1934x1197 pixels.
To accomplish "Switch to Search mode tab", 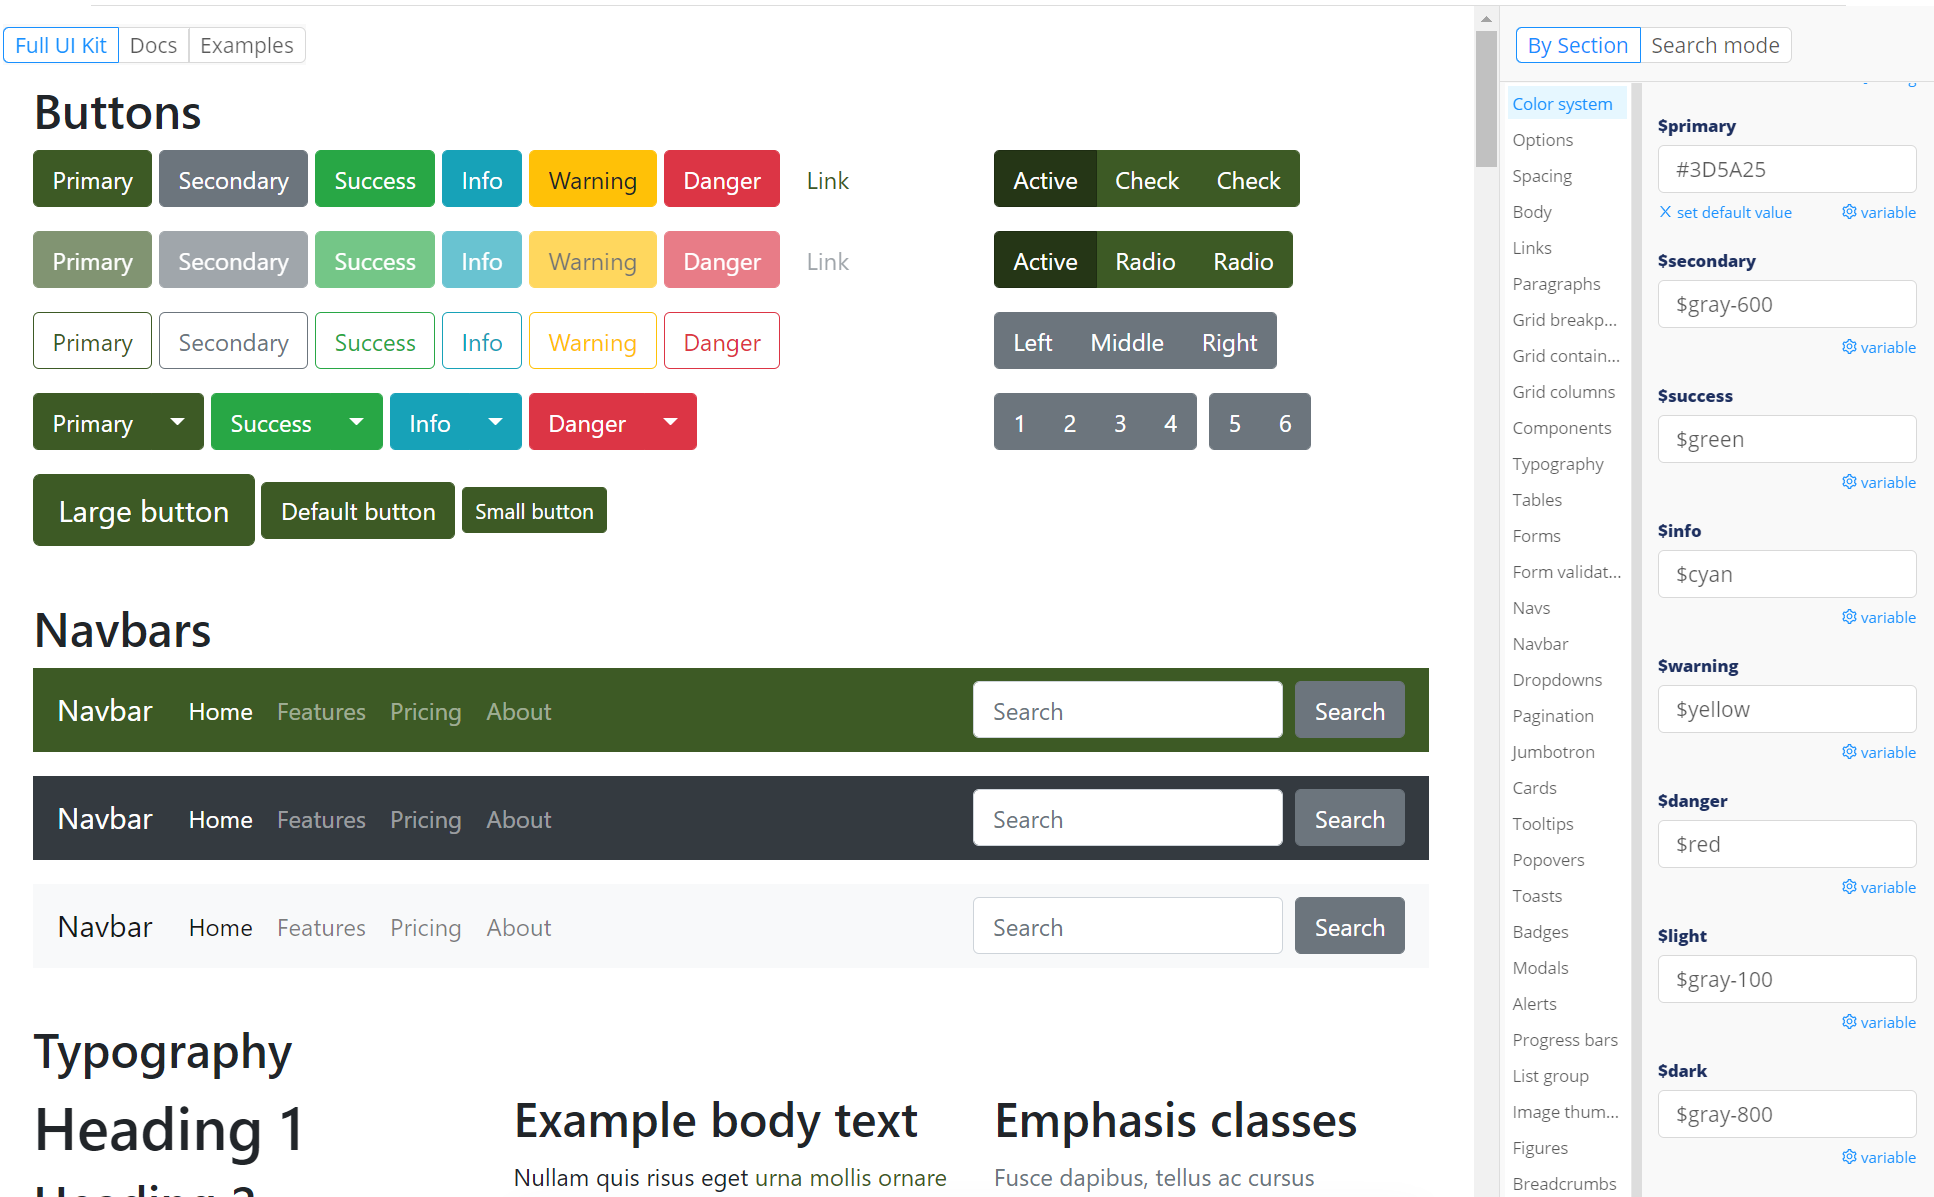I will tap(1715, 45).
